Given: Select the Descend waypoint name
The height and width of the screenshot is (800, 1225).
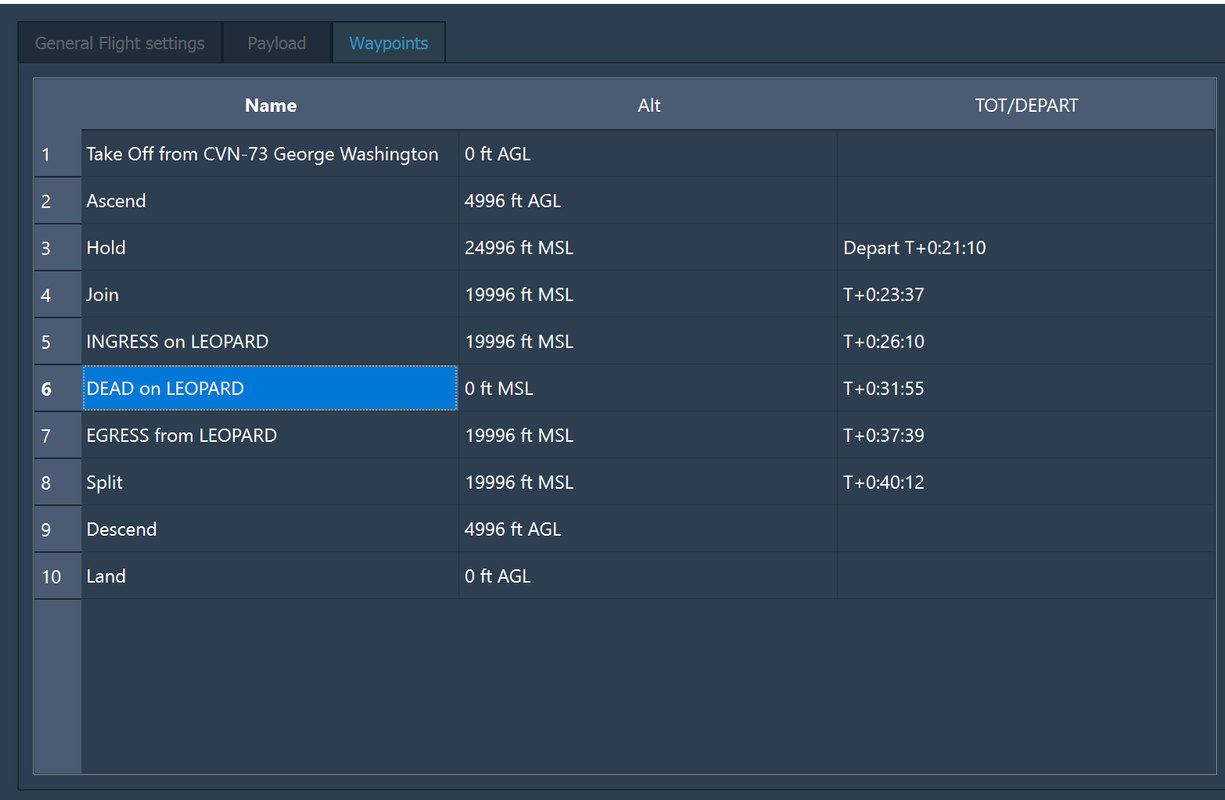Looking at the screenshot, I should 270,530.
